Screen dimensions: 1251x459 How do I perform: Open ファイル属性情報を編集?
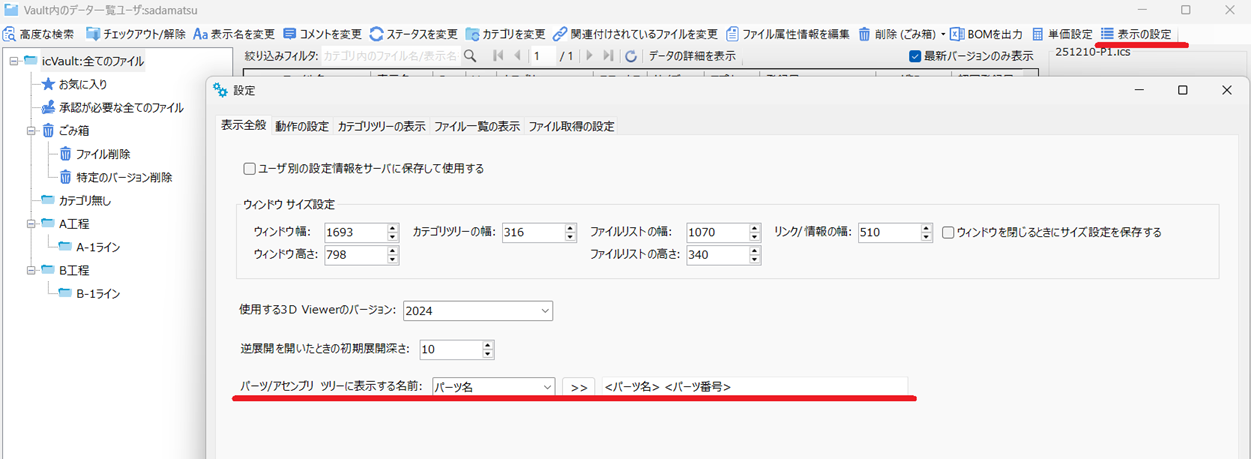(787, 34)
